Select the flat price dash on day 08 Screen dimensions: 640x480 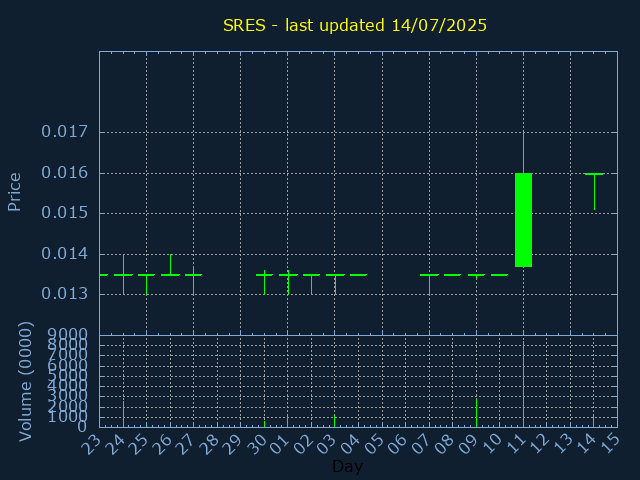coord(453,275)
